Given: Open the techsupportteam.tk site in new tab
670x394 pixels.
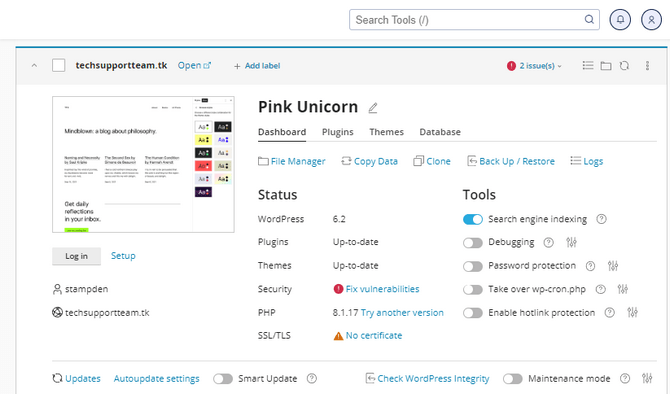Looking at the screenshot, I should point(194,65).
